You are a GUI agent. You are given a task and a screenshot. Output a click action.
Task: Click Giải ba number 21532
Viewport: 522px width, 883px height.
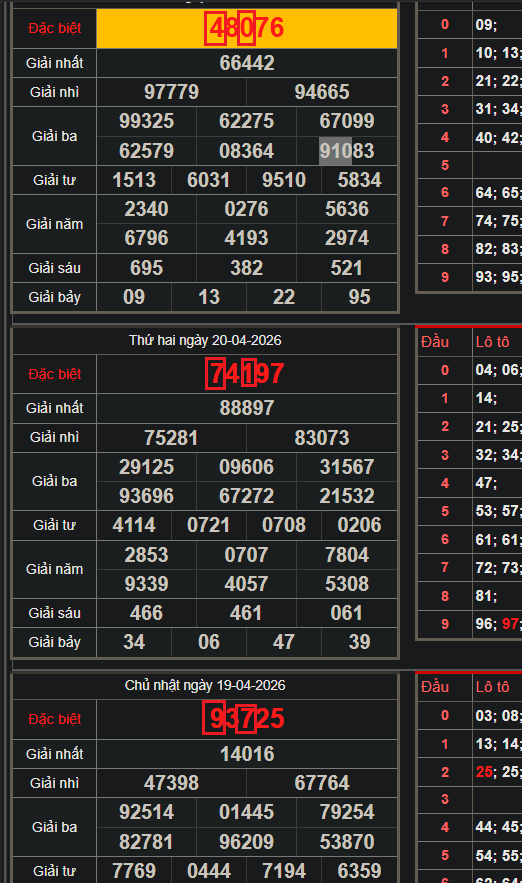(x=347, y=496)
